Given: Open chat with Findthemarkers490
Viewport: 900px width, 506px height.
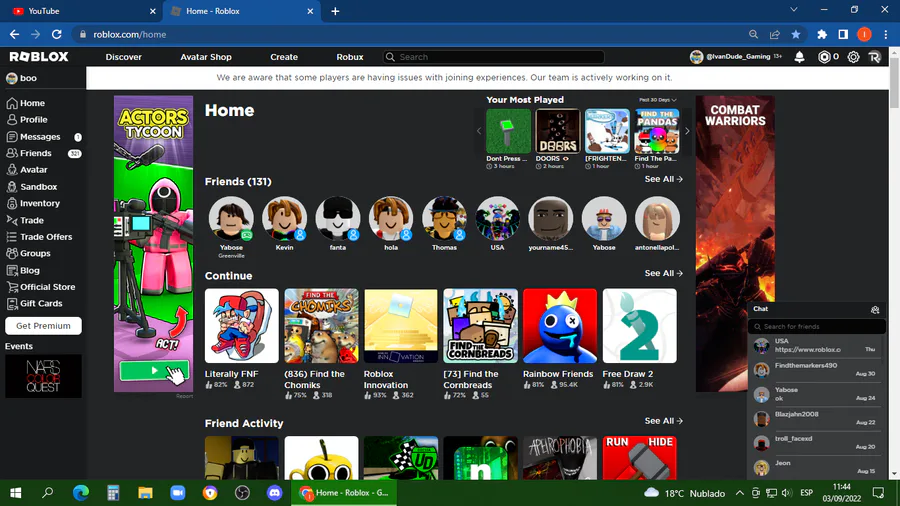Looking at the screenshot, I should [x=815, y=369].
